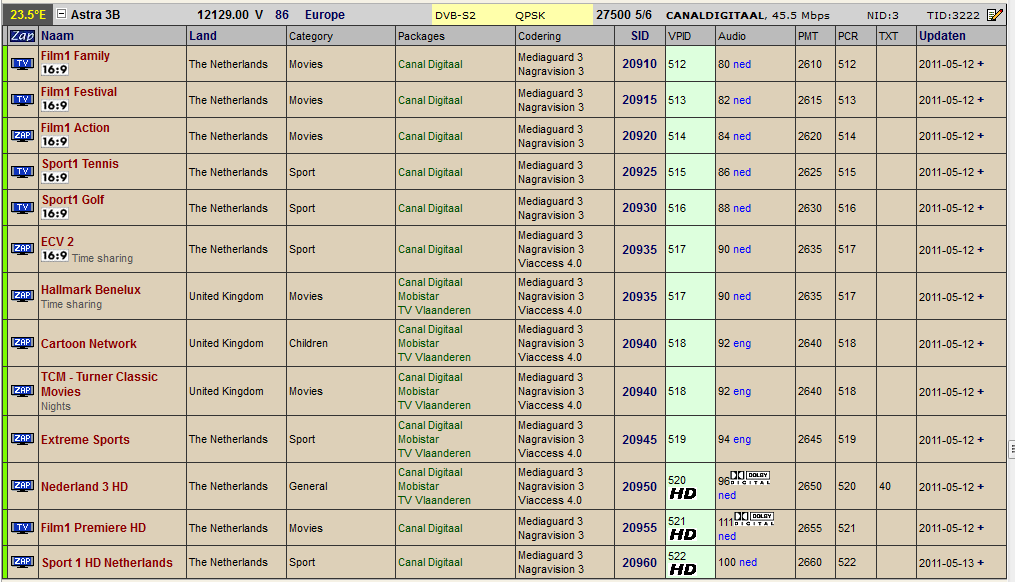The image size is (1015, 582).
Task: Click the side panel handle at right edge
Action: [x=1011, y=449]
